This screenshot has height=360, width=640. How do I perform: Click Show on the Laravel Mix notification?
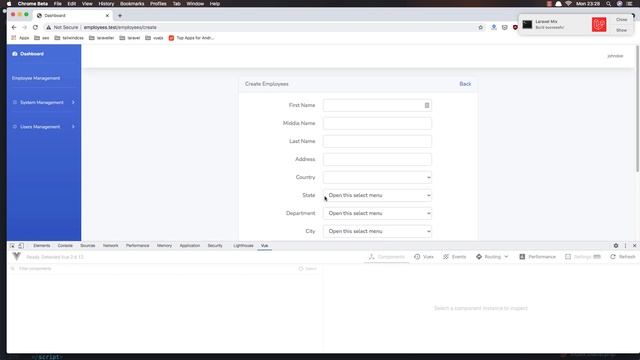[622, 30]
